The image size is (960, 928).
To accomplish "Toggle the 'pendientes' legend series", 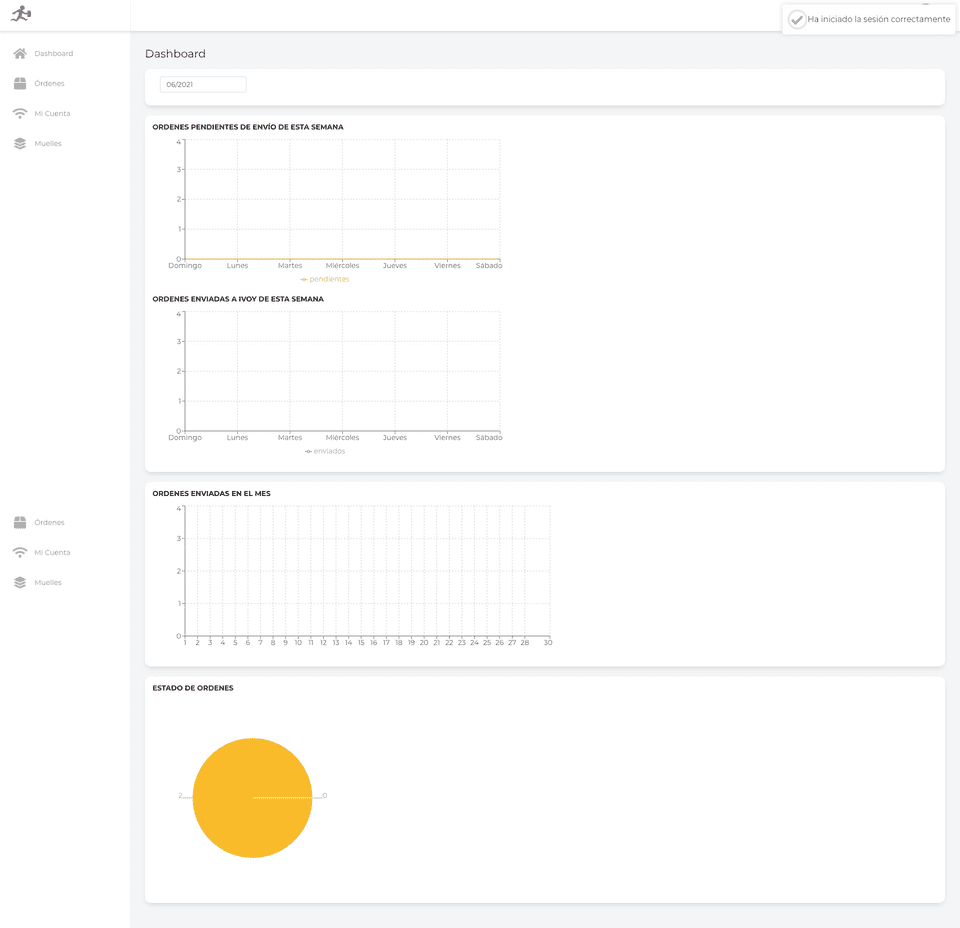I will (326, 279).
